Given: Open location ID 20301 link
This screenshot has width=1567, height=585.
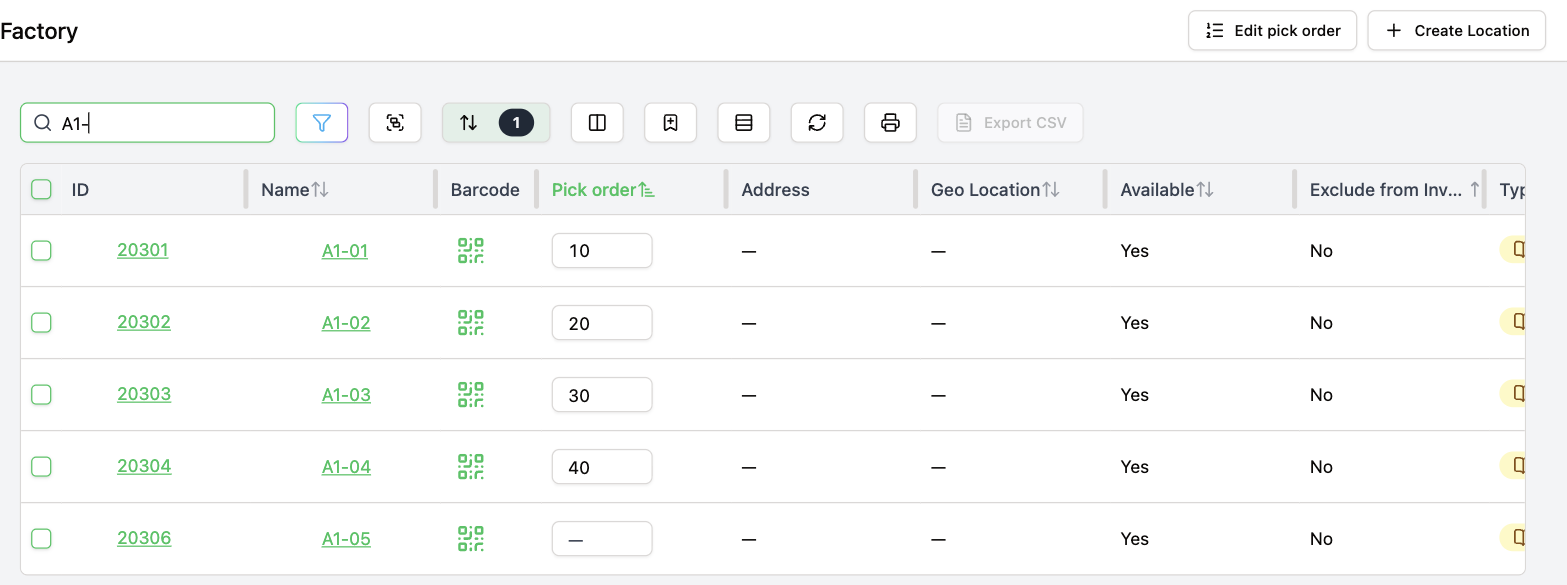Looking at the screenshot, I should tap(143, 250).
